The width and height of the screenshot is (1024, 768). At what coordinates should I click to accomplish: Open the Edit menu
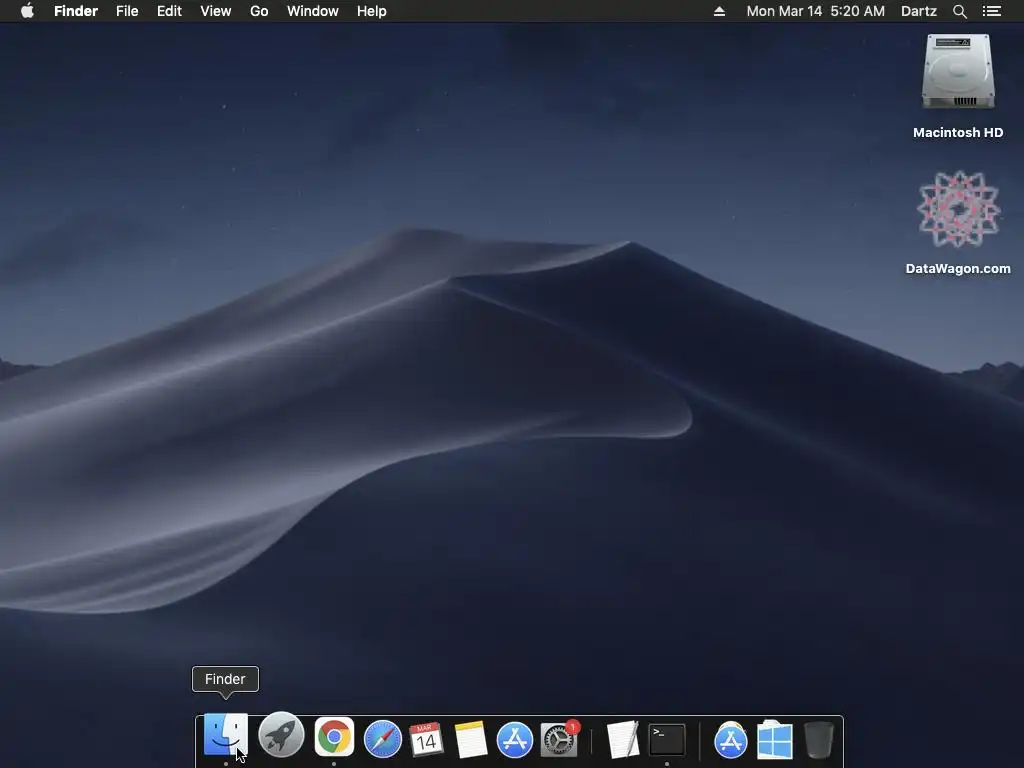click(169, 11)
